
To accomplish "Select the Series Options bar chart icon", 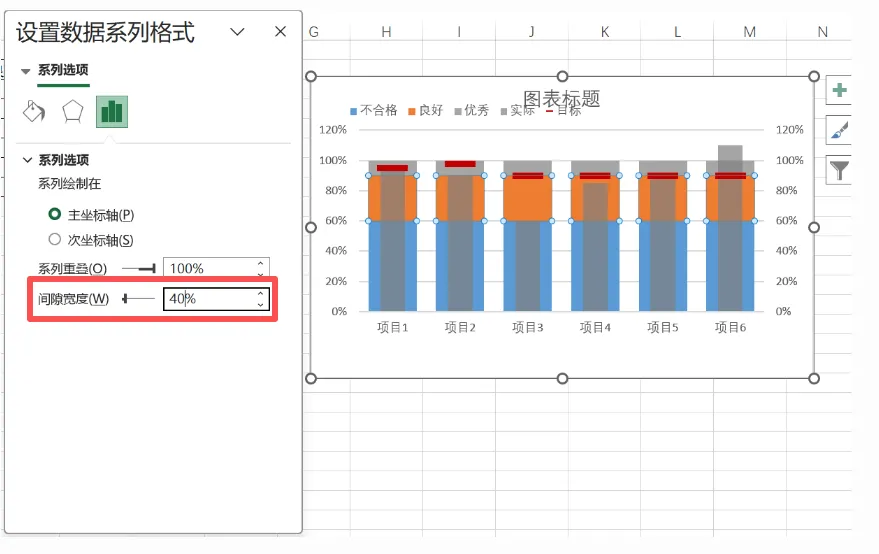I will (112, 112).
